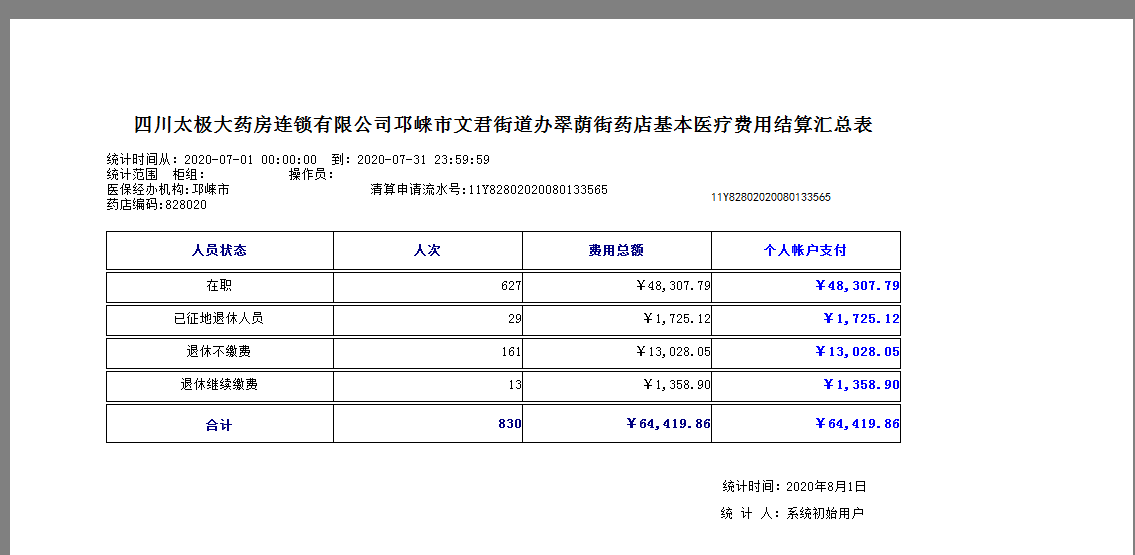Click the black ¥1,358.90 total cost cell
The image size is (1135, 555).
(617, 386)
